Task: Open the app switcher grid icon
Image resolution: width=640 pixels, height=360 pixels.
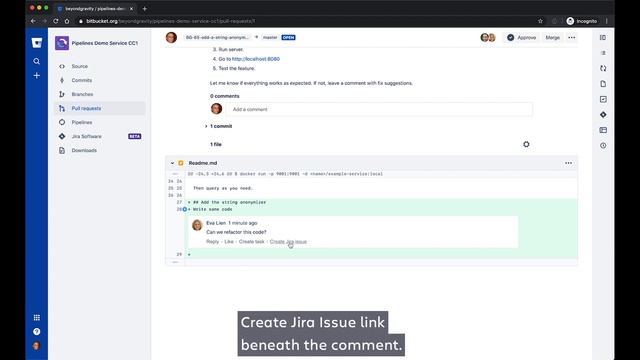Action: [x=37, y=318]
